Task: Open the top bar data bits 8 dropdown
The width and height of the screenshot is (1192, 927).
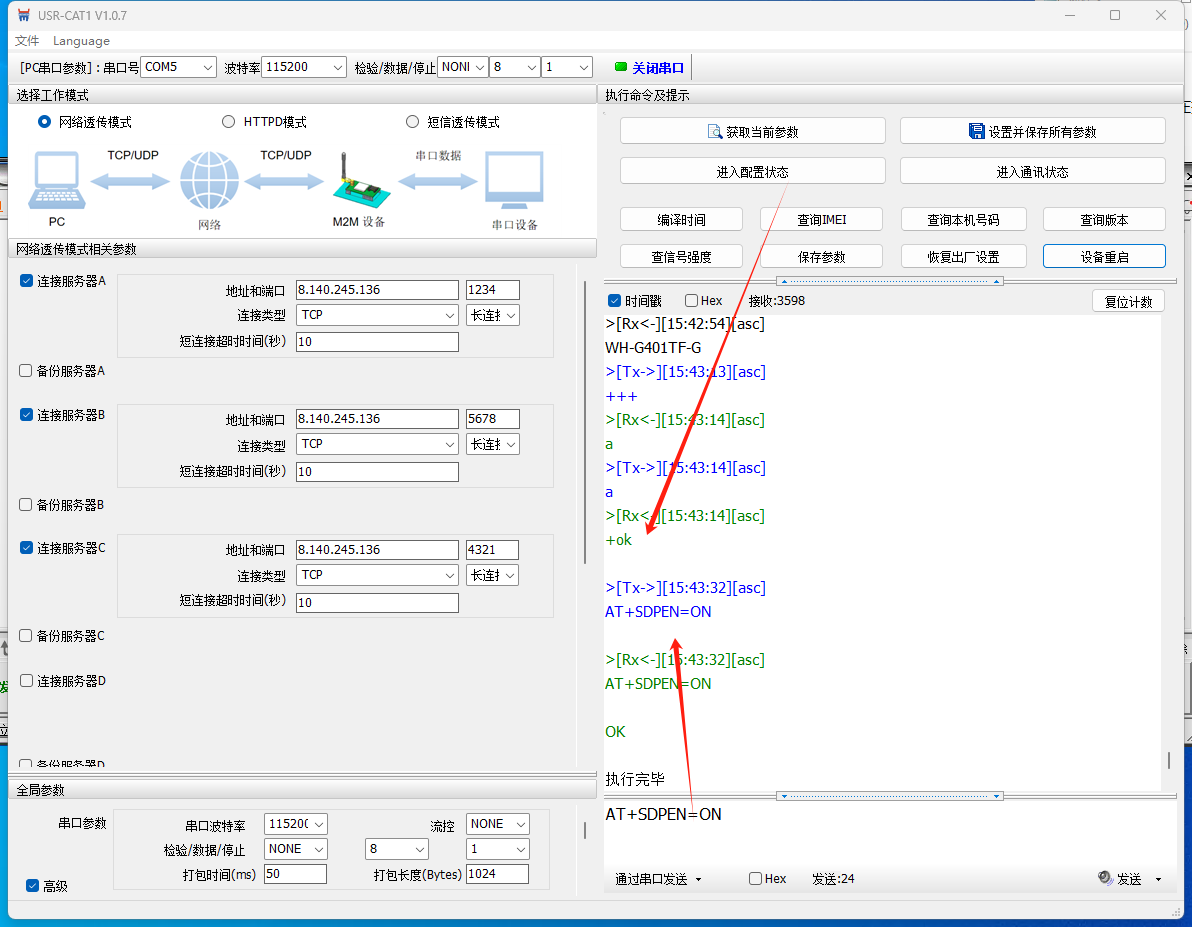Action: 515,67
